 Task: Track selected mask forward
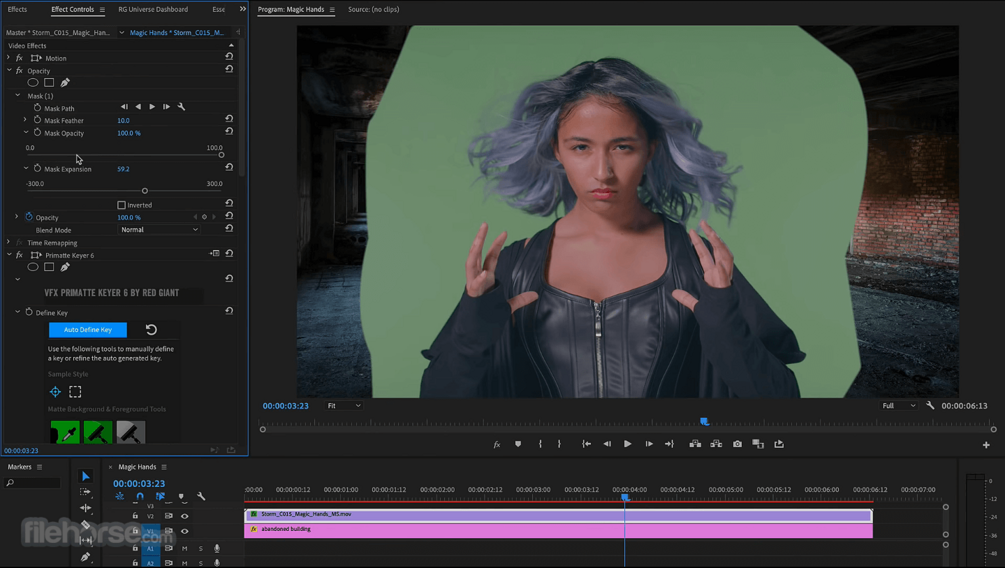152,107
